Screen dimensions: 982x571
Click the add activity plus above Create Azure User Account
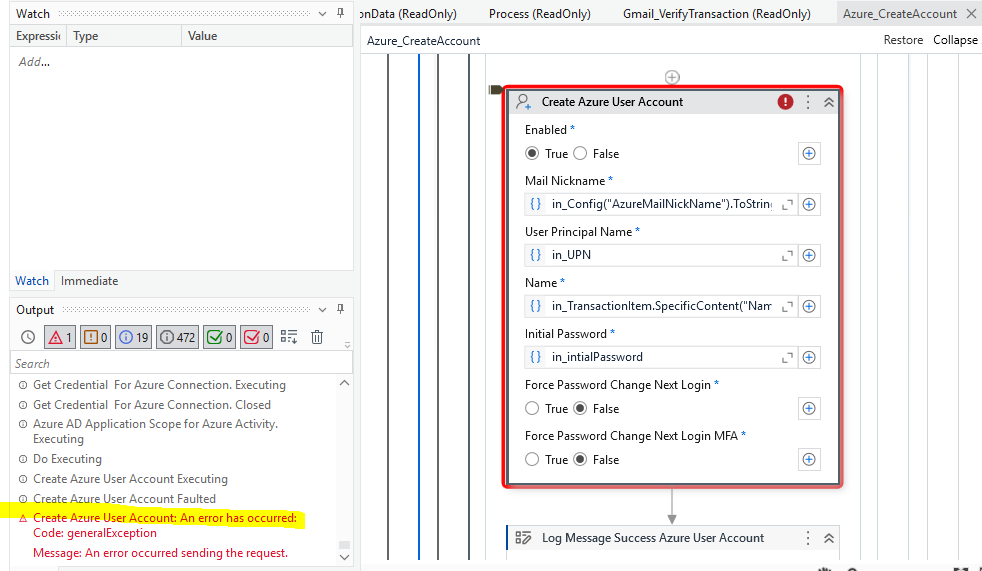672,77
